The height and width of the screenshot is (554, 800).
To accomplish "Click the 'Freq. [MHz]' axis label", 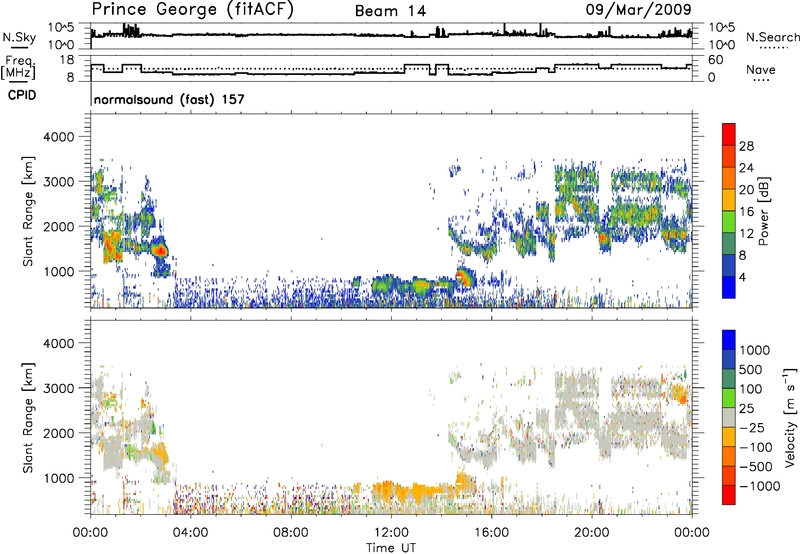I will click(x=18, y=67).
